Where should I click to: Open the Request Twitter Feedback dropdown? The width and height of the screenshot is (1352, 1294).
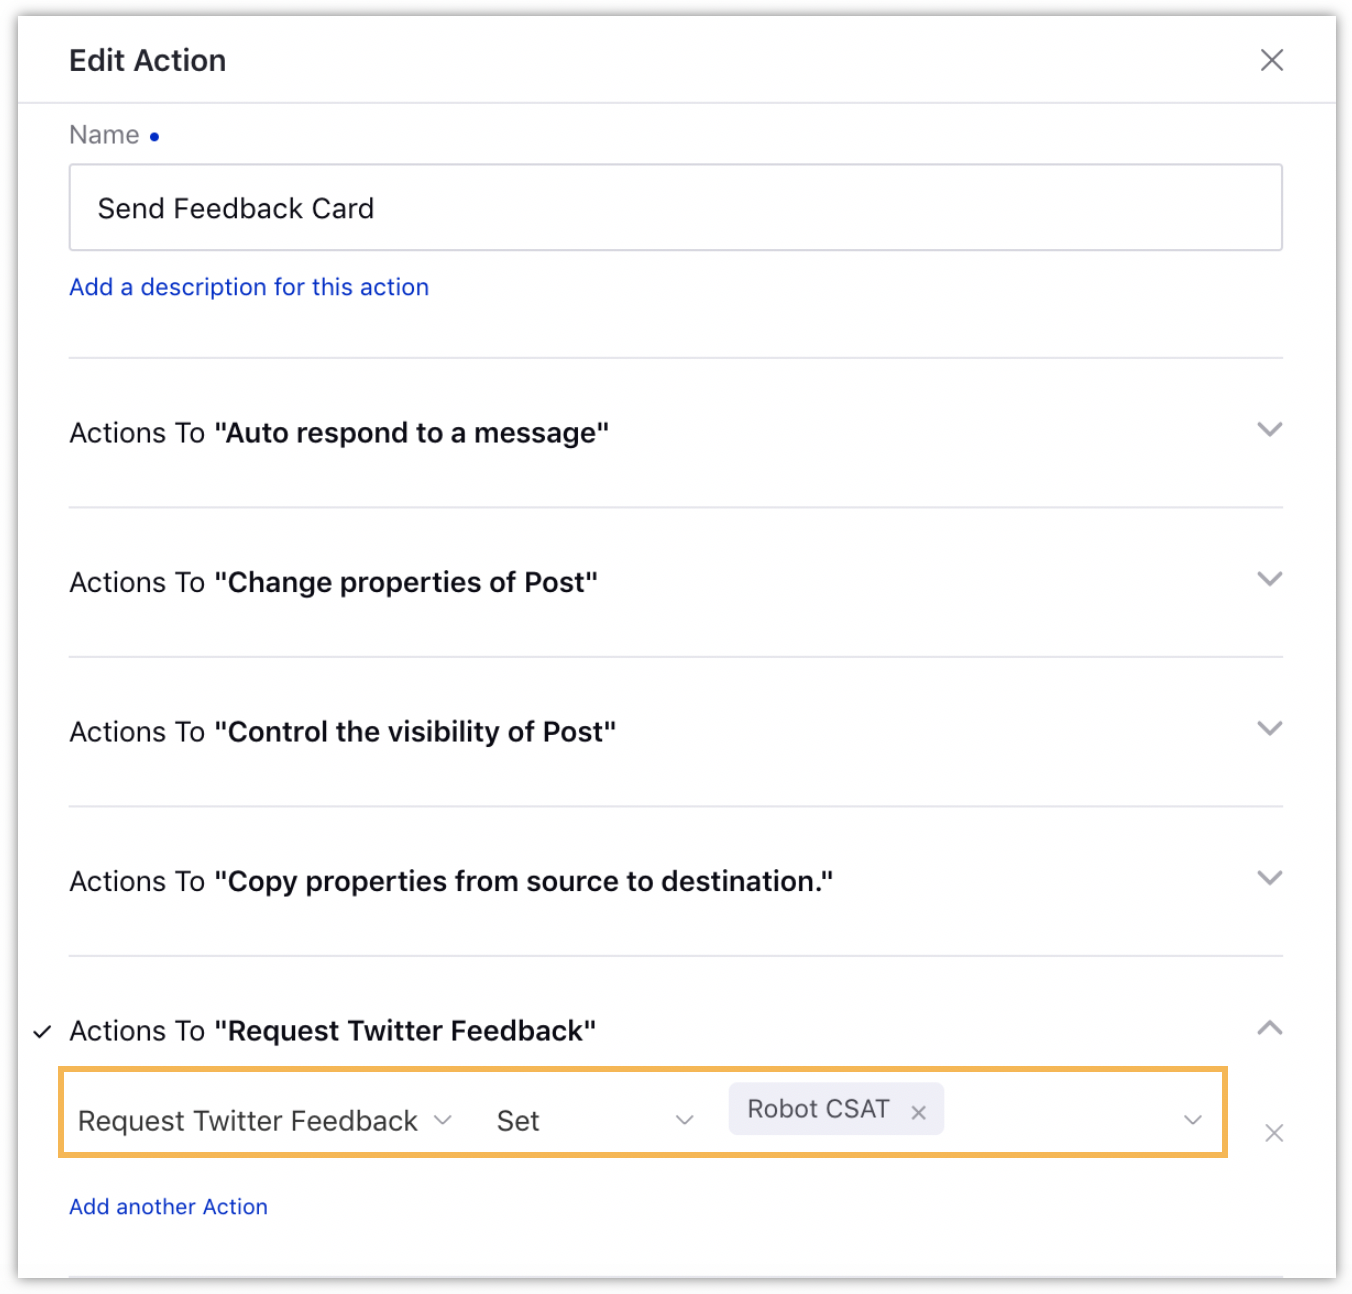point(265,1121)
